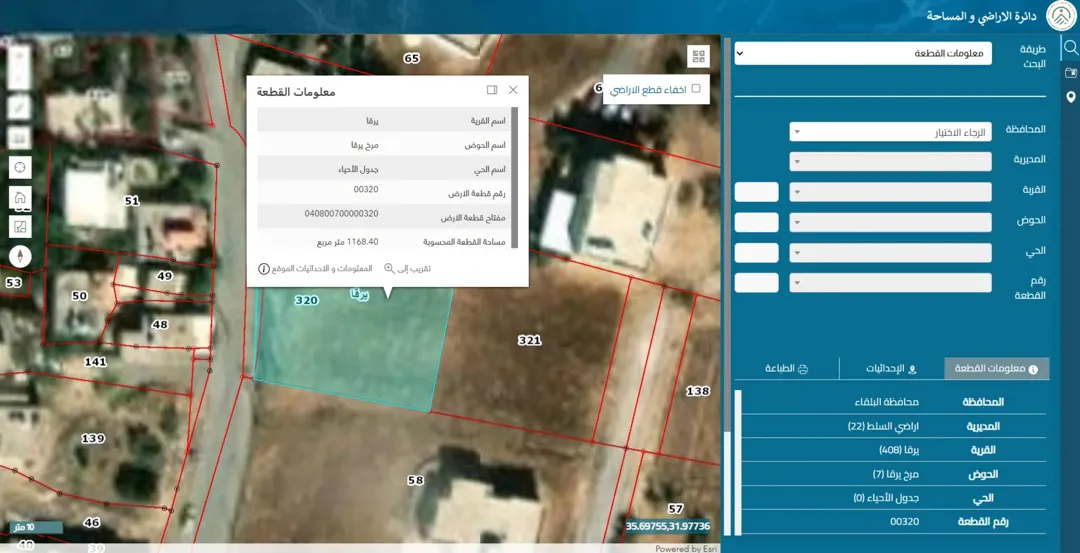Open the measurement tool map button
The width and height of the screenshot is (1080, 553).
click(20, 227)
